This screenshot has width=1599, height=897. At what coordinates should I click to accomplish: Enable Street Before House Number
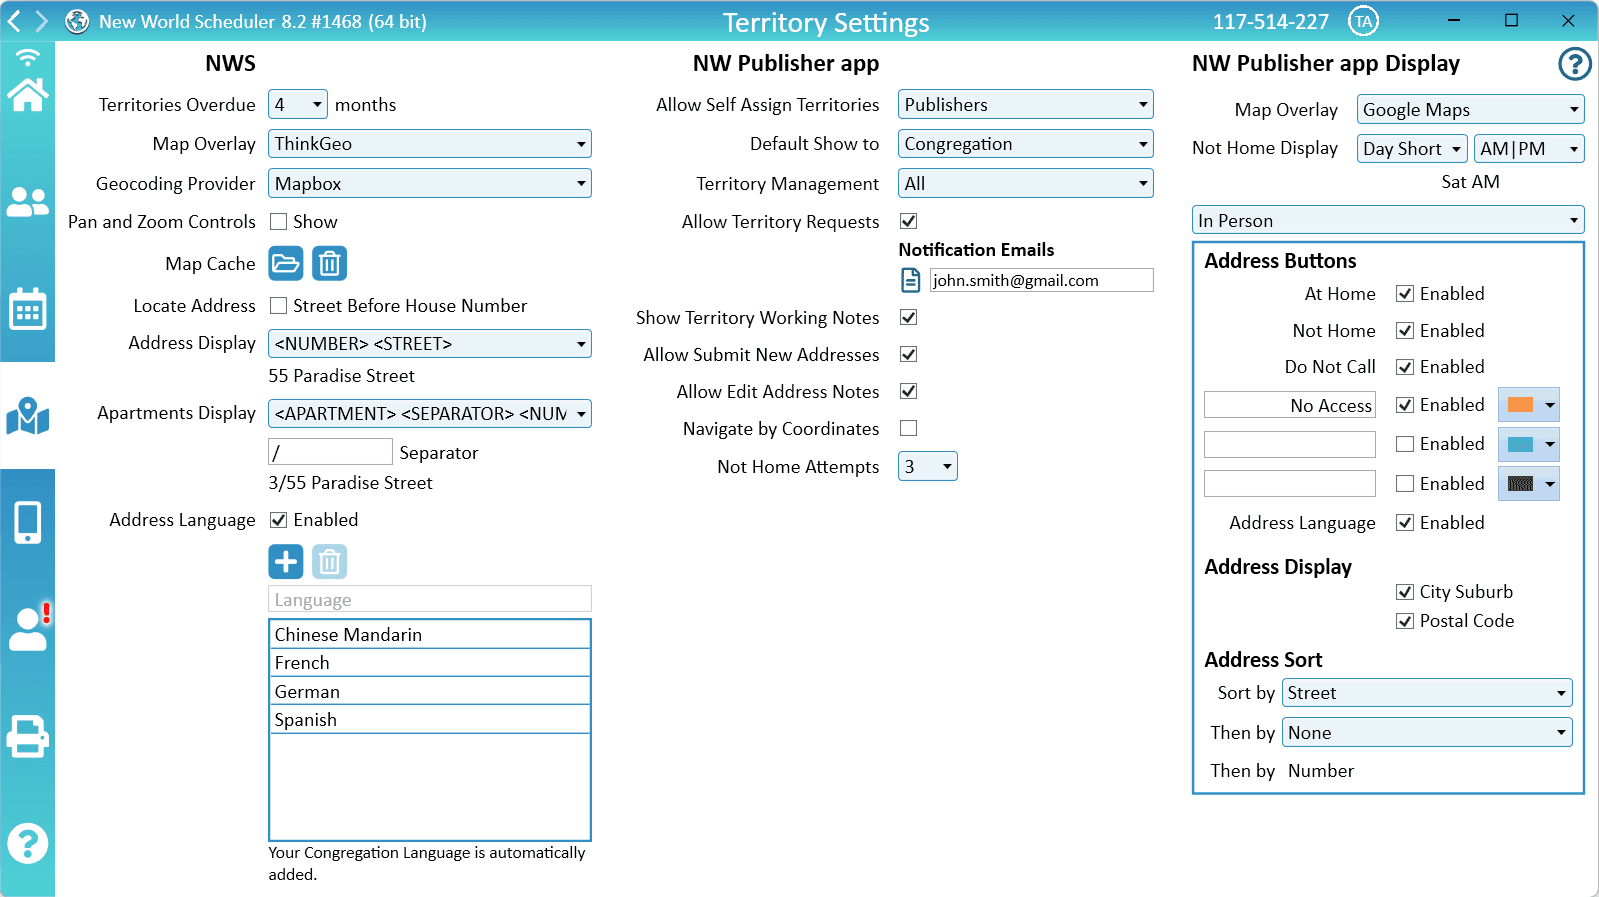pos(279,306)
